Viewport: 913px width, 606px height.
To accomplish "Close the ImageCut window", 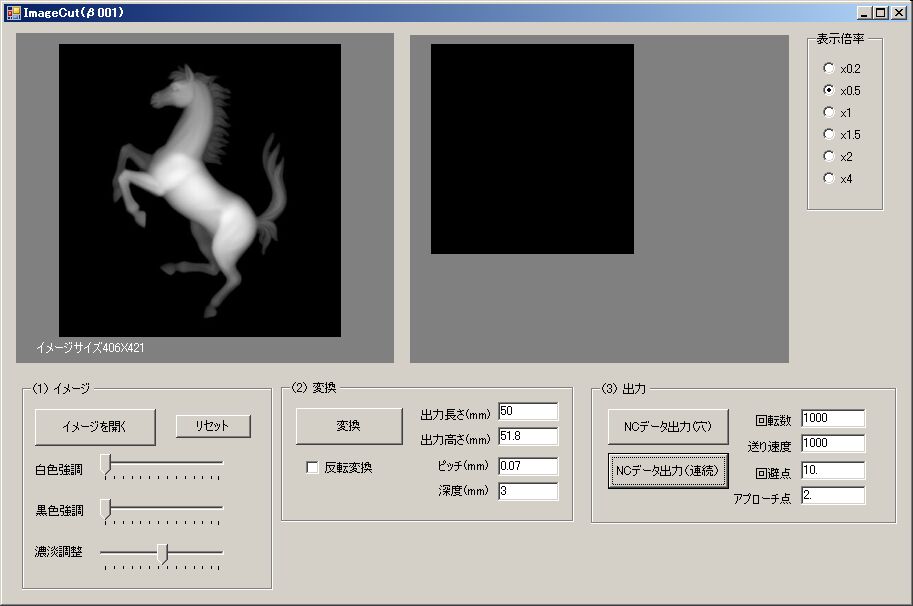I will [x=899, y=13].
